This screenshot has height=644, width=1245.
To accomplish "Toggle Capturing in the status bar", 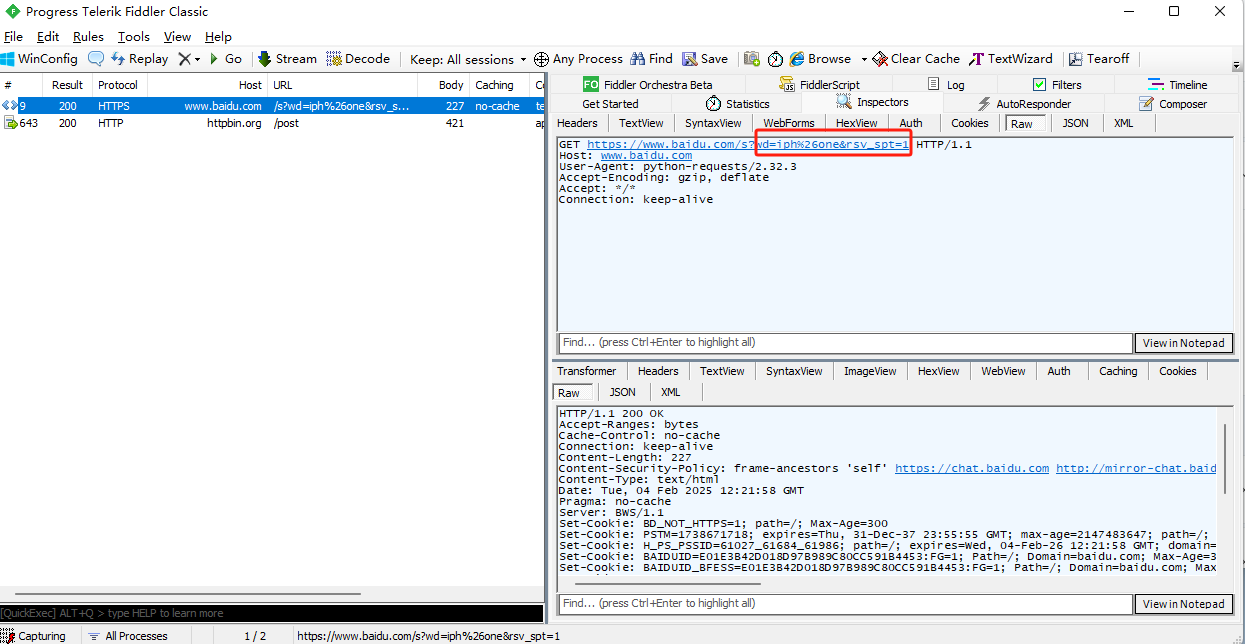I will tap(34, 636).
